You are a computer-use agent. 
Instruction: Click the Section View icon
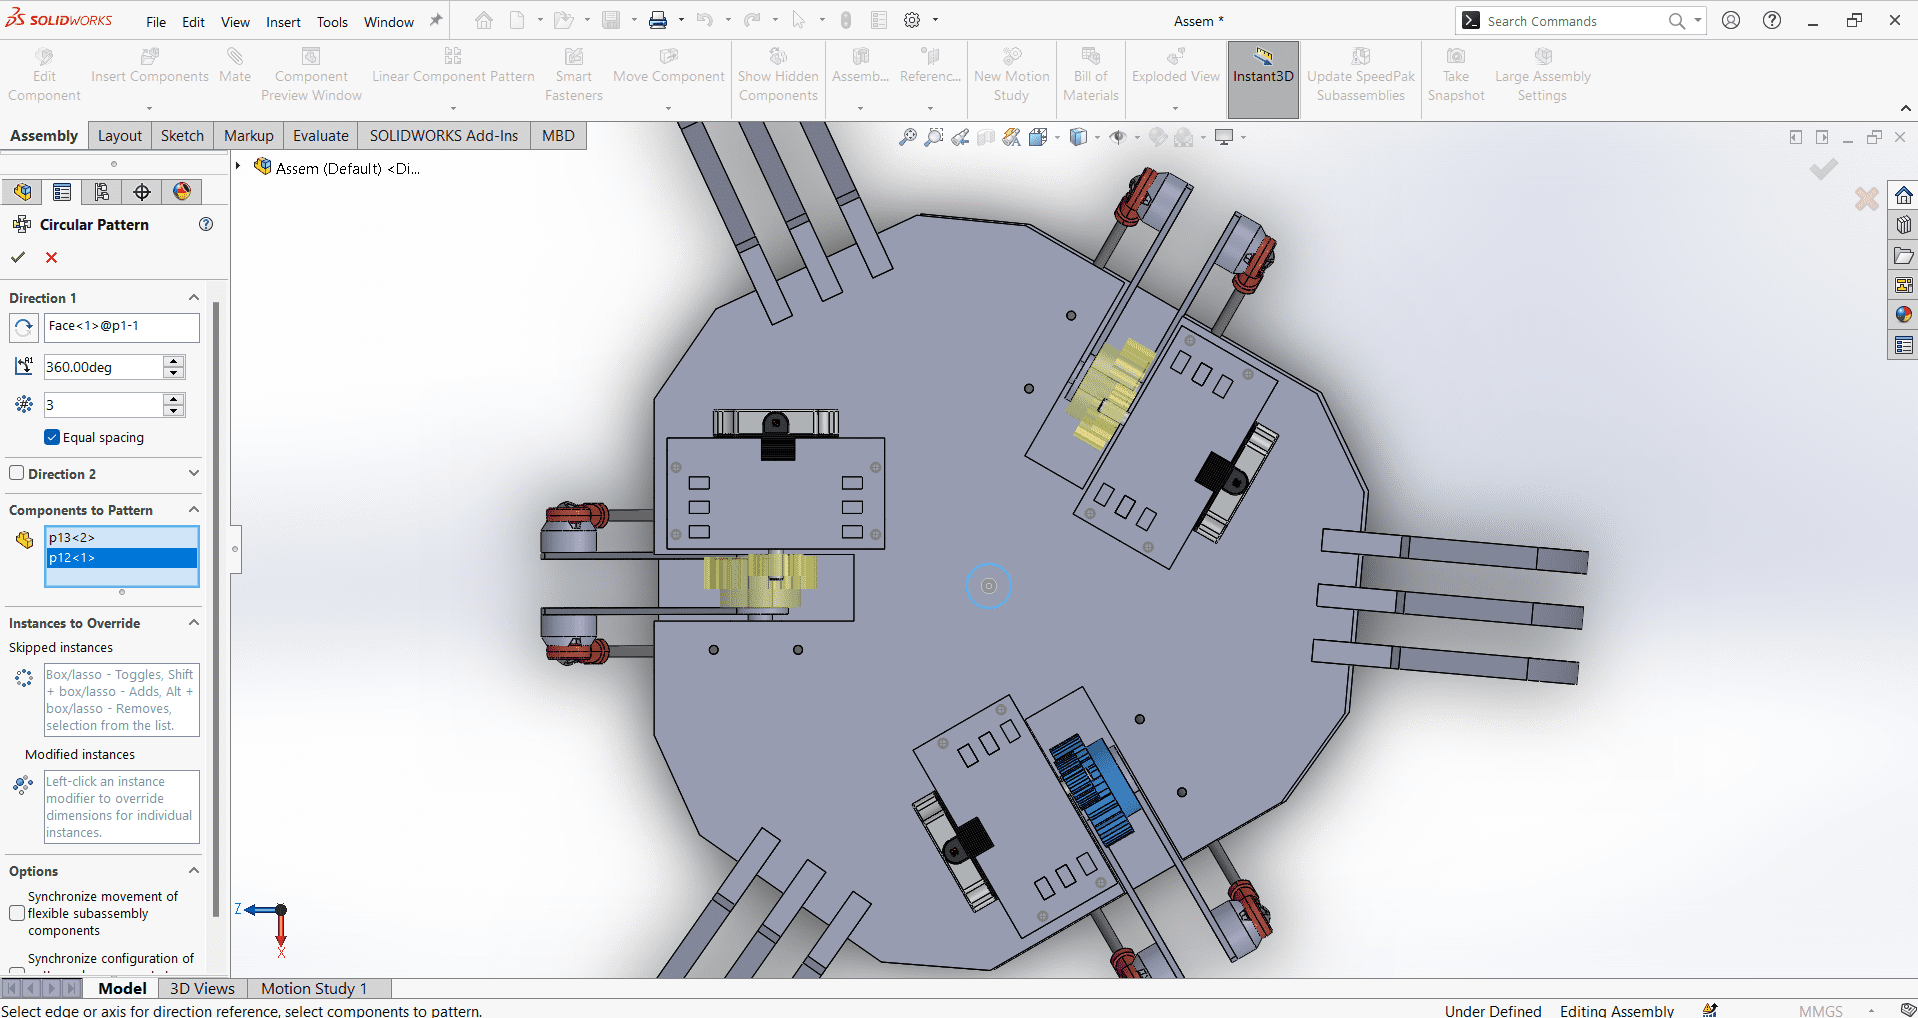tap(986, 137)
